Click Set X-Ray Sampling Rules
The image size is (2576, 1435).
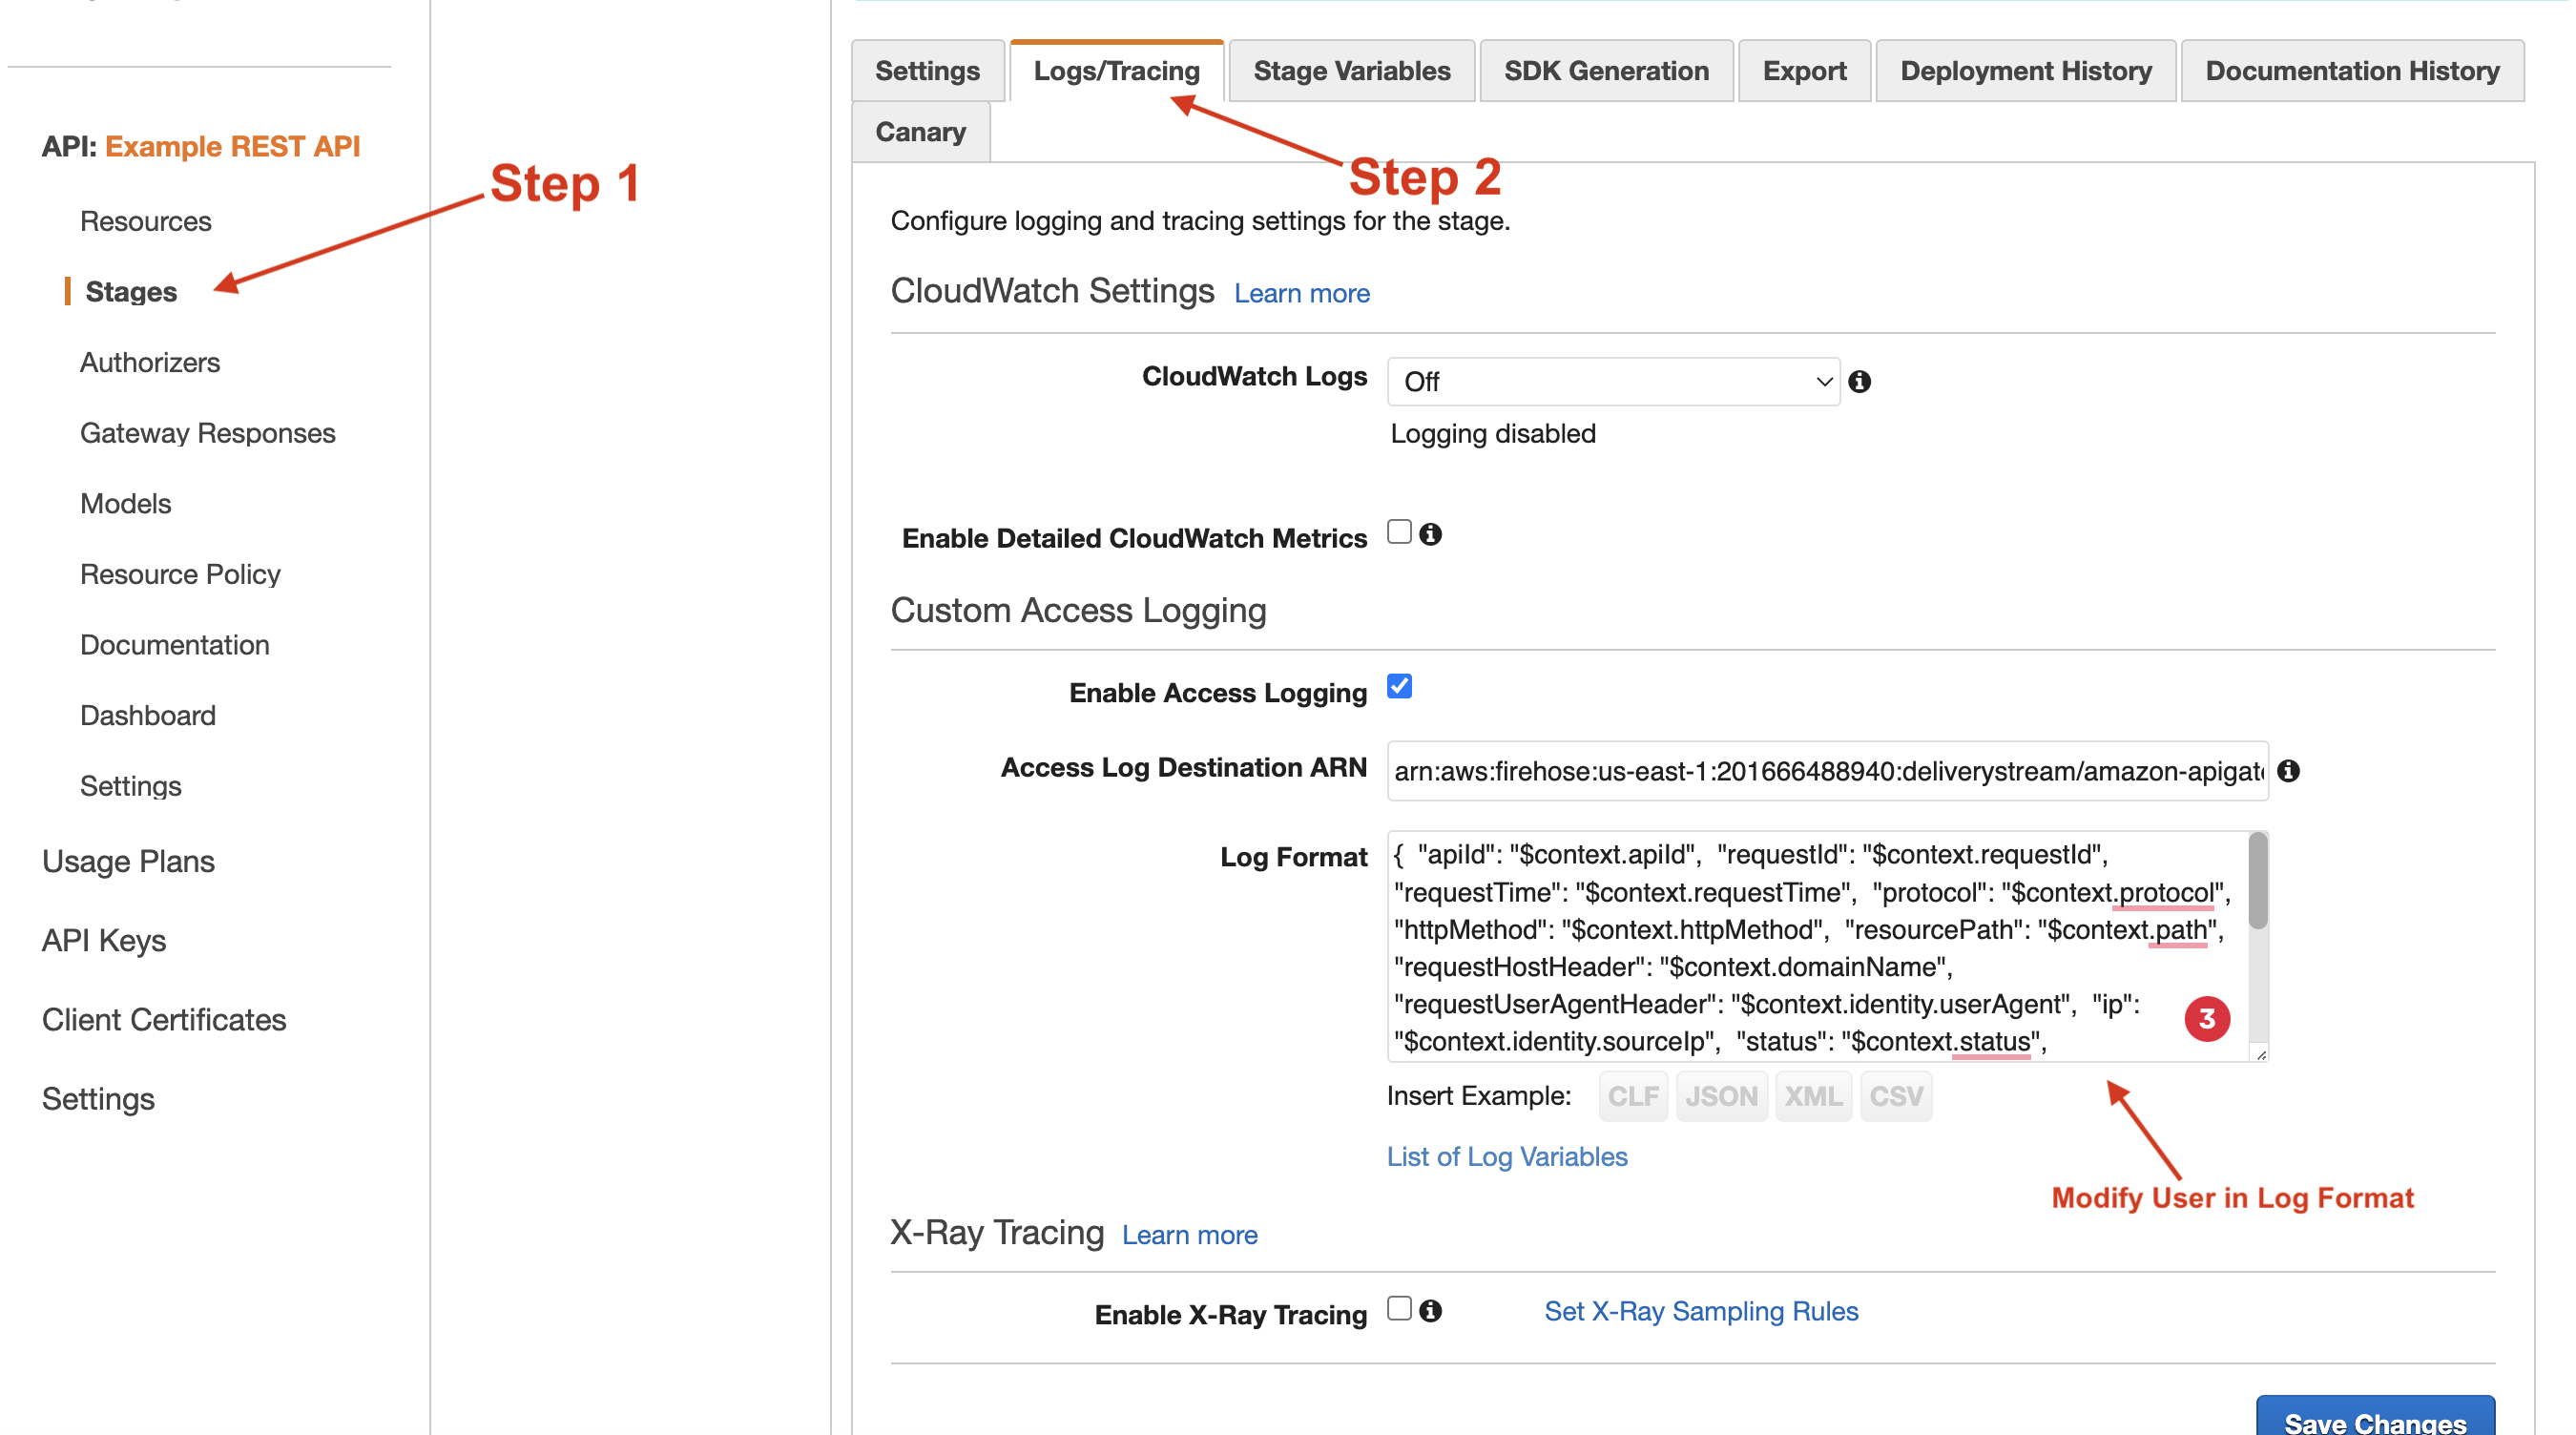(1700, 1311)
